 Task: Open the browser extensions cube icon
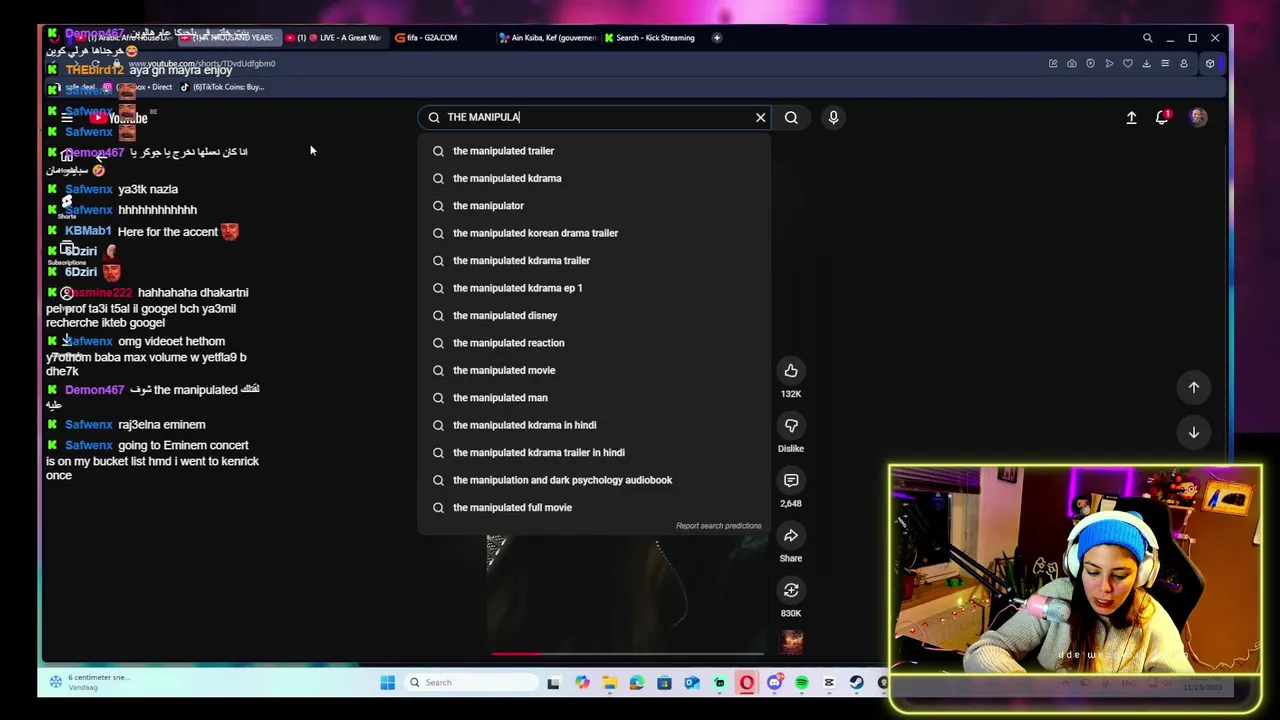[1209, 64]
